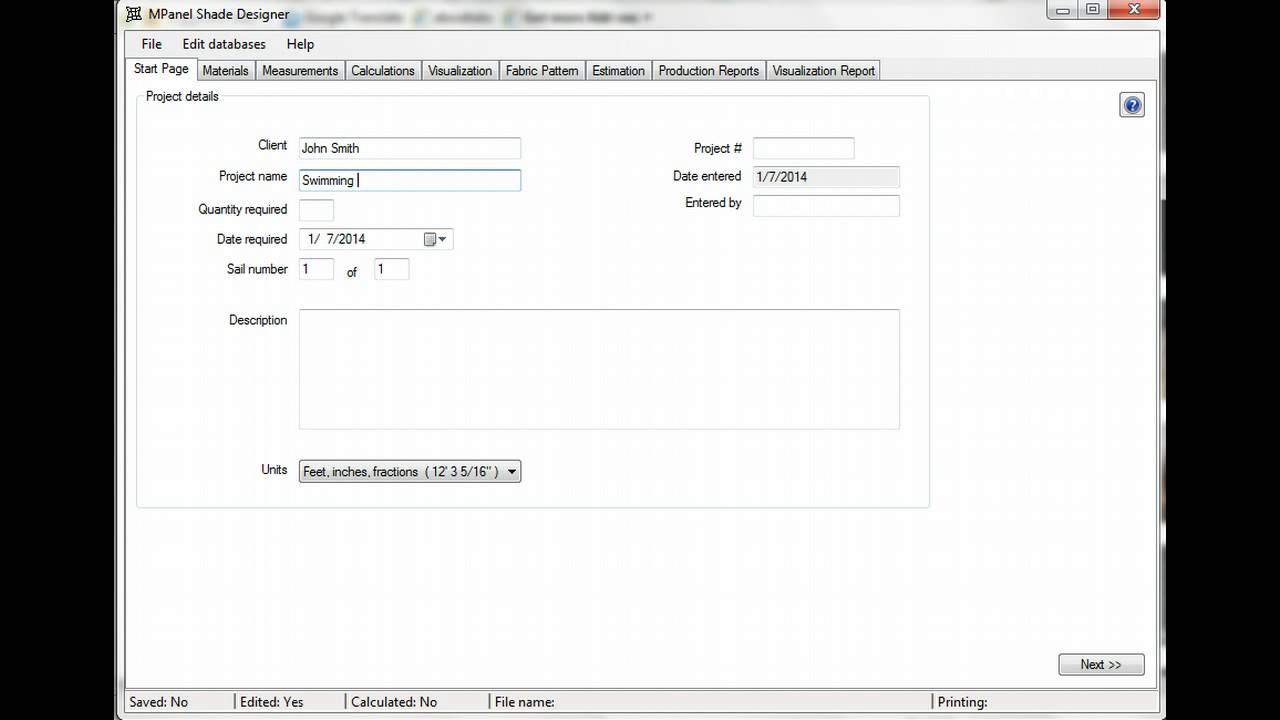The height and width of the screenshot is (720, 1280).
Task: Click the Entered by input field
Action: (x=826, y=205)
